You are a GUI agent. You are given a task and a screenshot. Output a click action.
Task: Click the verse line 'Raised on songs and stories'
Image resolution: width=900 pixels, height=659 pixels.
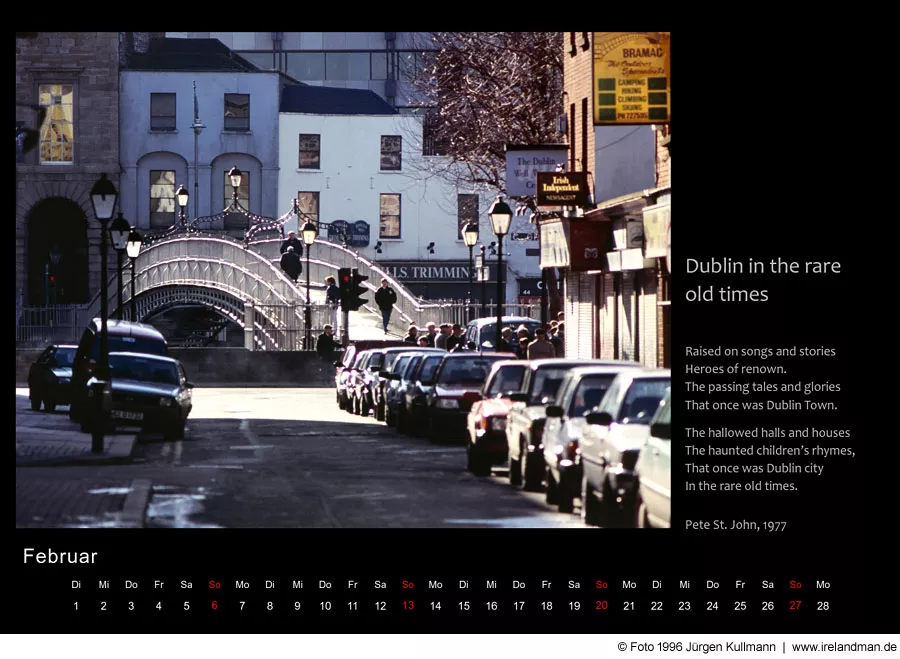click(760, 352)
